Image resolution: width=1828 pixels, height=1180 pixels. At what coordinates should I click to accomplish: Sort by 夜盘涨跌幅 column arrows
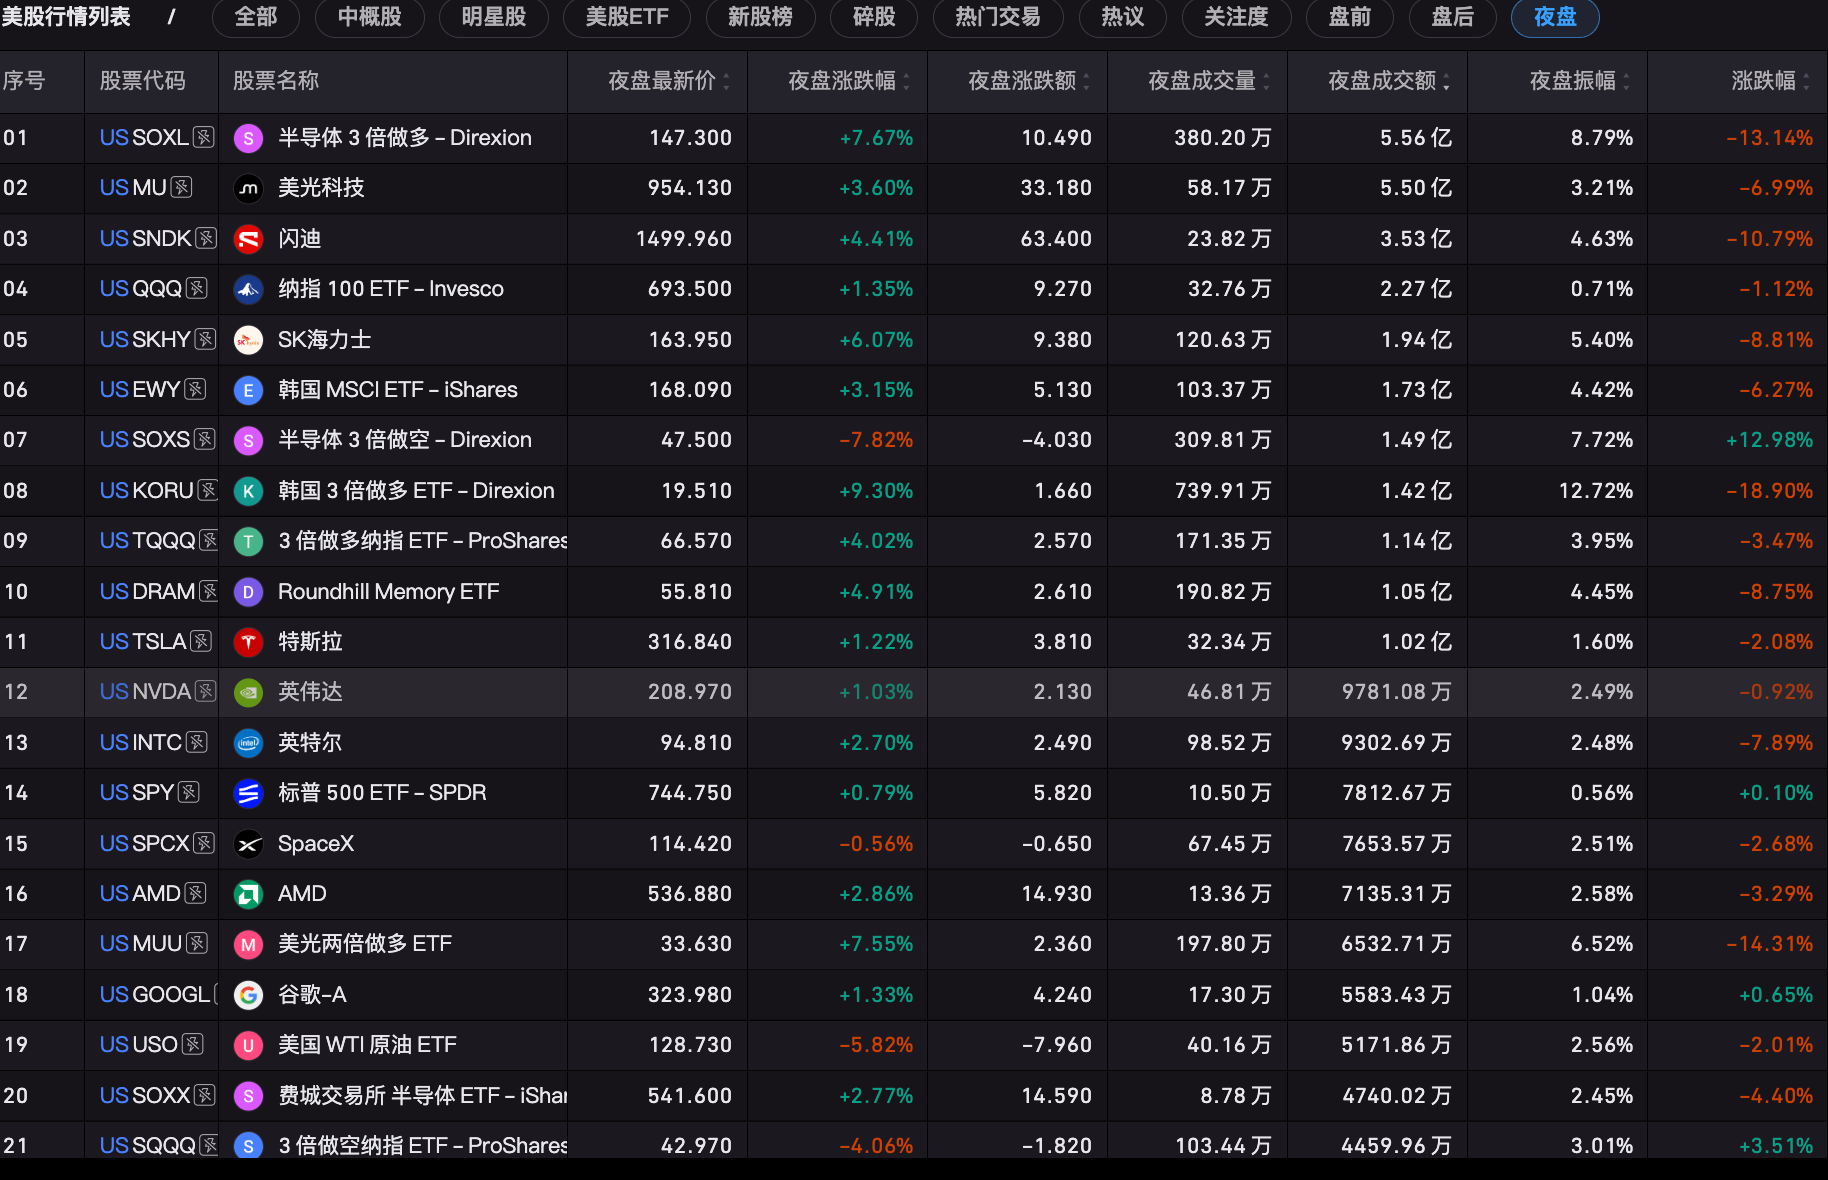pos(907,81)
